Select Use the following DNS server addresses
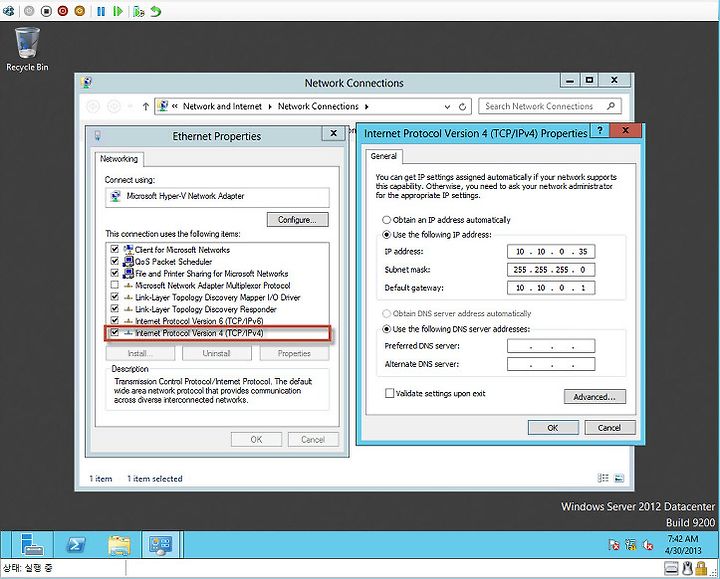The width and height of the screenshot is (720, 579). coord(387,329)
